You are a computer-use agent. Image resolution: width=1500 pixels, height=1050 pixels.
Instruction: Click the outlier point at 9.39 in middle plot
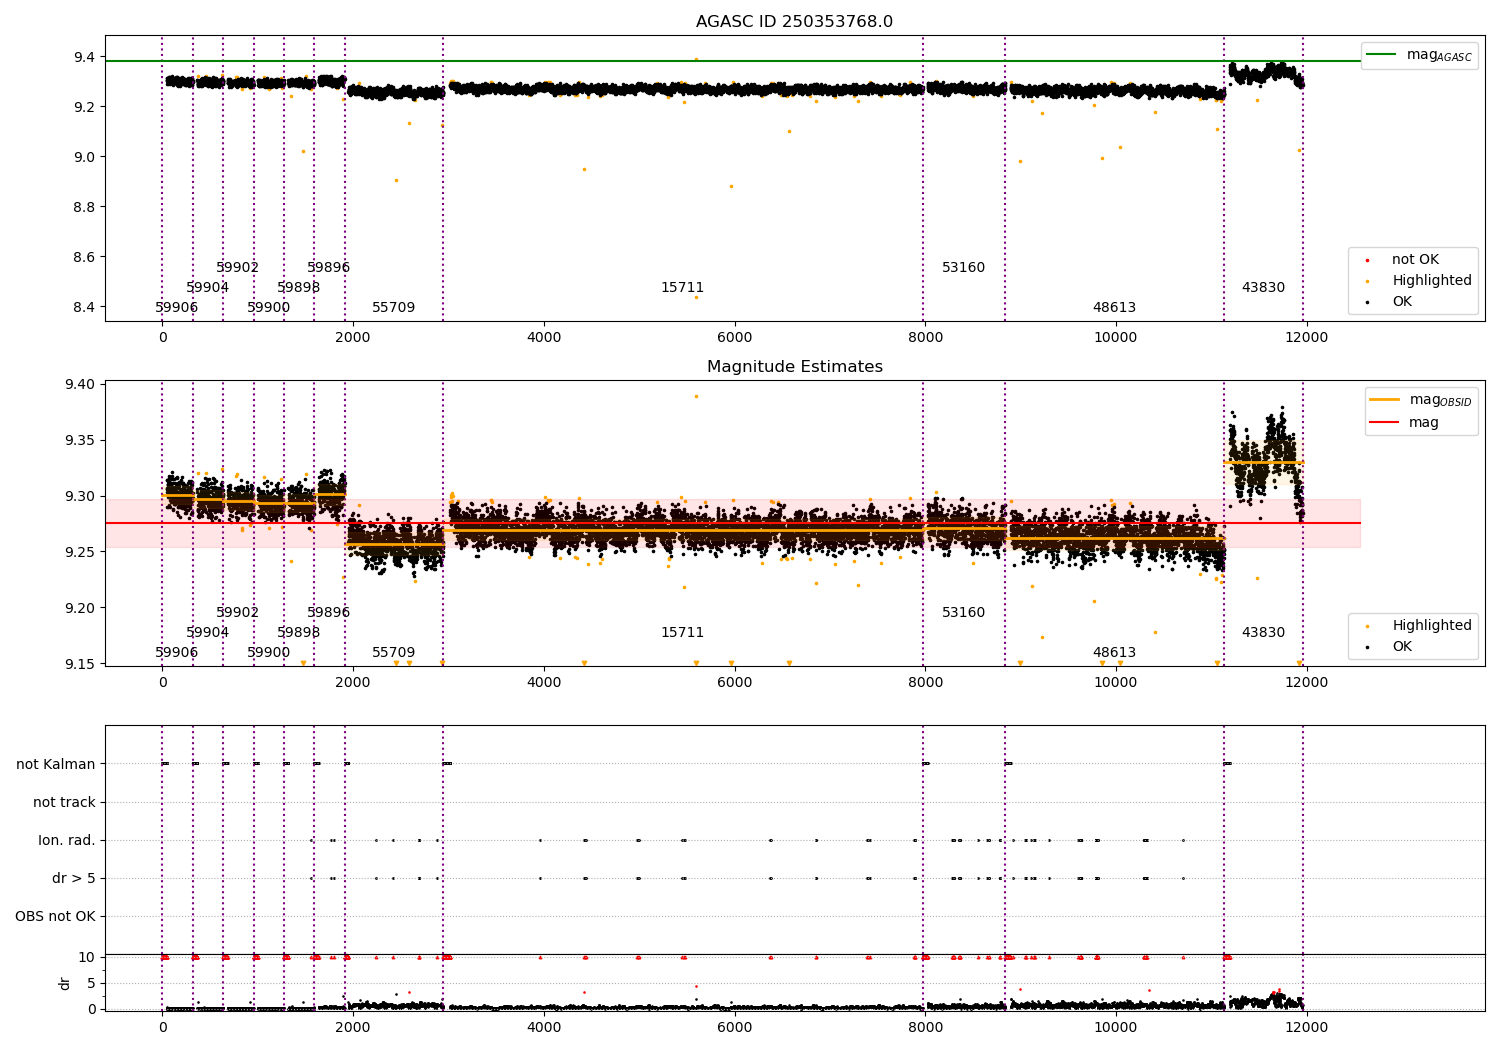click(x=696, y=396)
